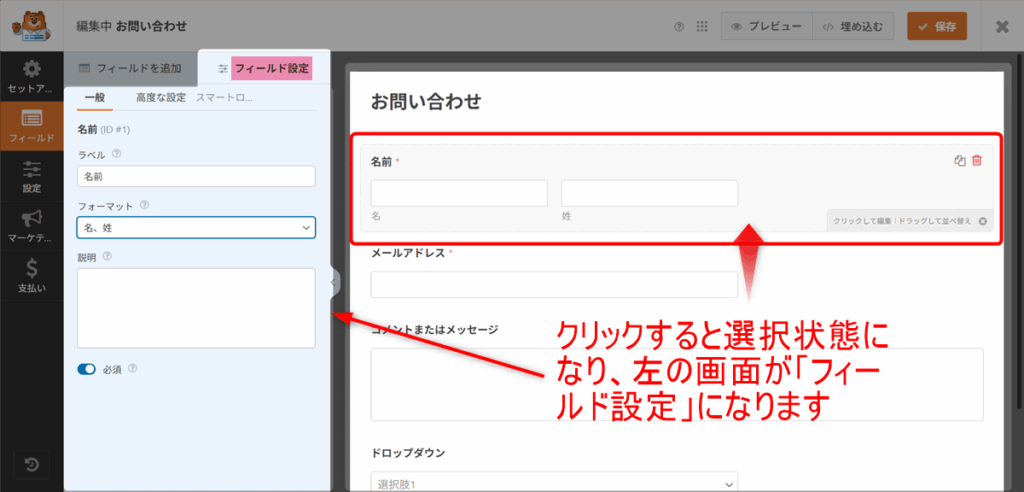This screenshot has width=1024, height=492.
Task: Save the form with 保存 button
Action: click(x=937, y=27)
